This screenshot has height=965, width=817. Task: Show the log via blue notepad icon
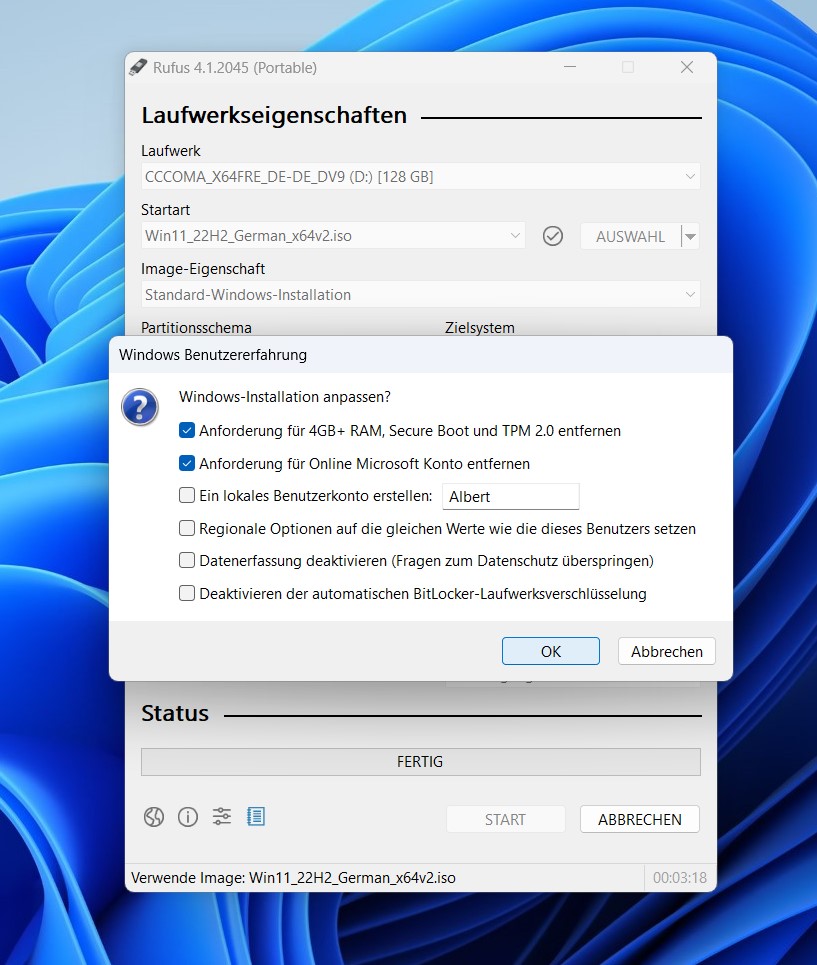[x=256, y=817]
